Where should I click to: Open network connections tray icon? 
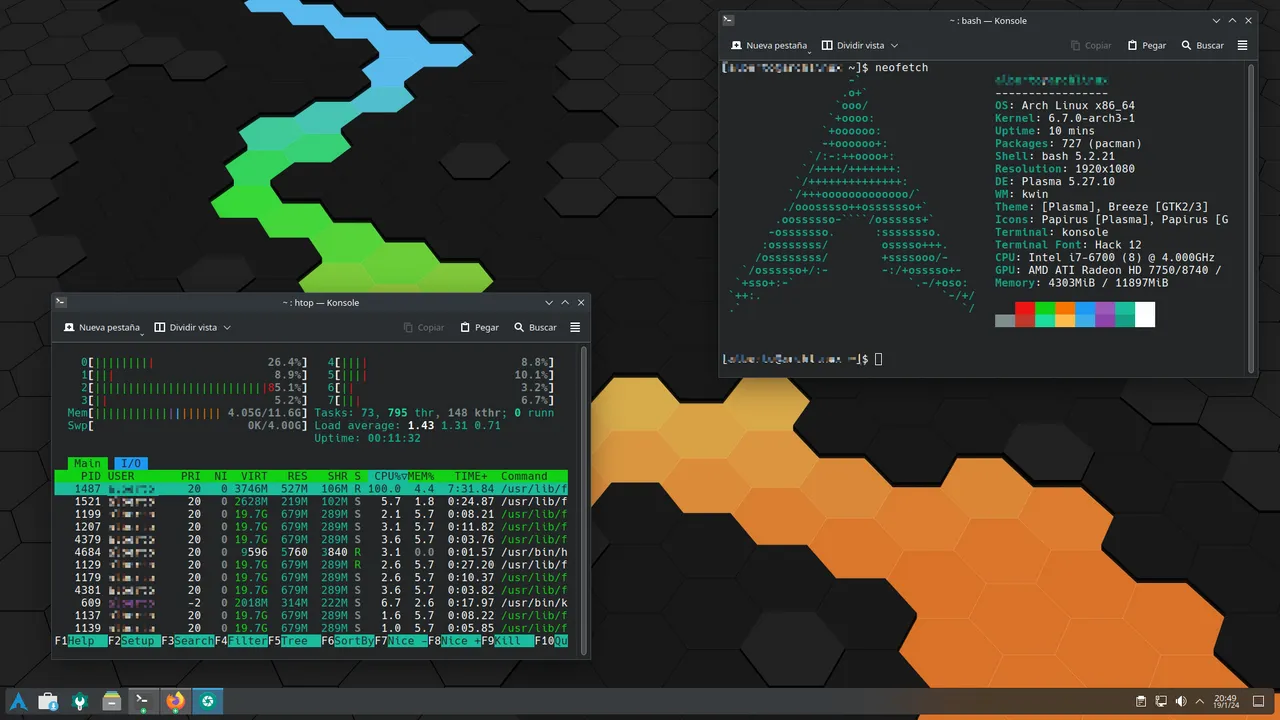(x=1161, y=701)
